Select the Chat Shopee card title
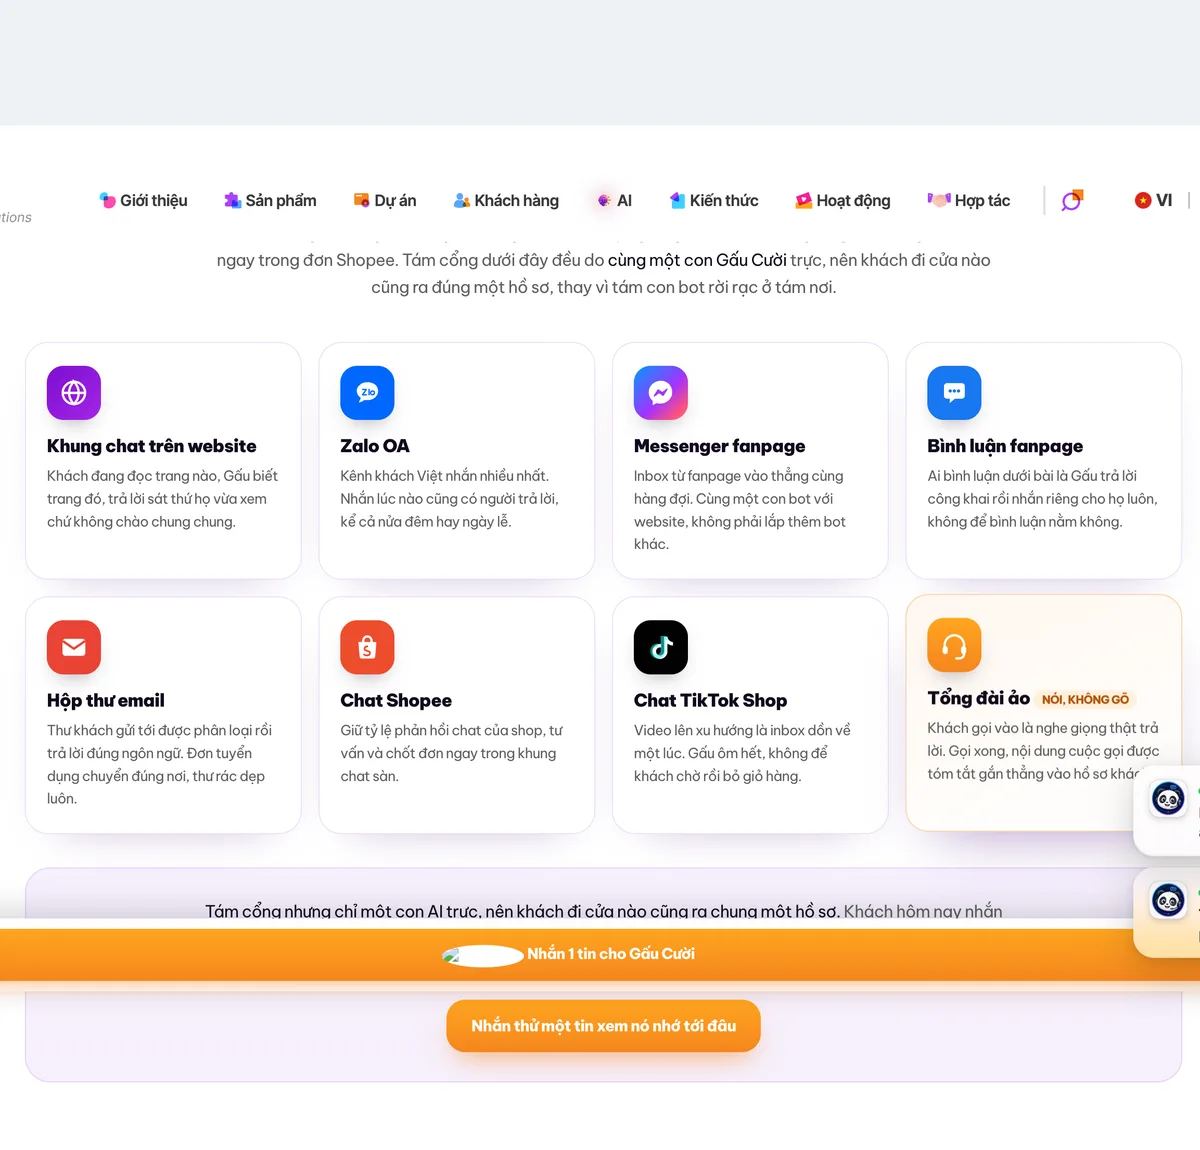1200x1150 pixels. click(396, 700)
